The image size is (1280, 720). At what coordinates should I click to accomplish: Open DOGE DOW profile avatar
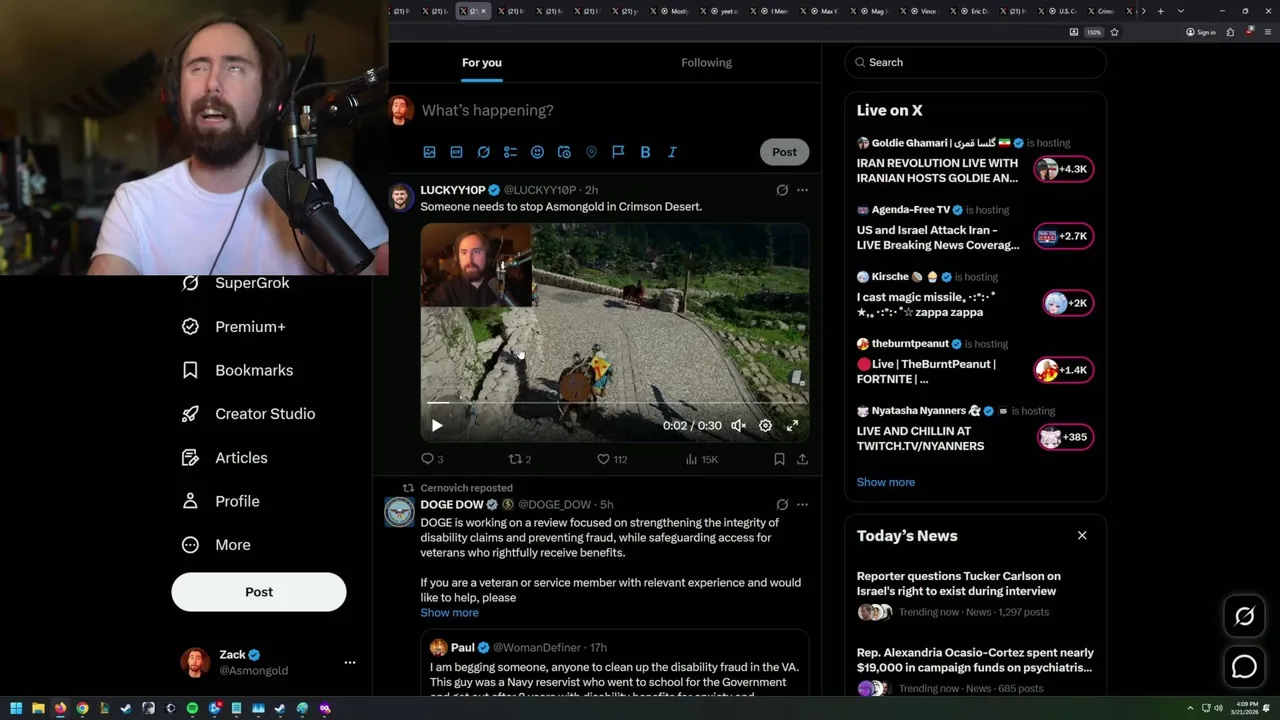tap(400, 512)
